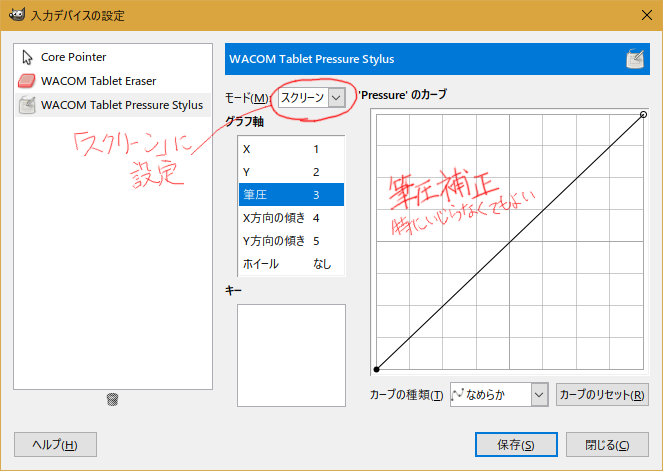This screenshot has height=471, width=663.
Task: Click the Pressure curve graph area
Action: tap(510, 242)
